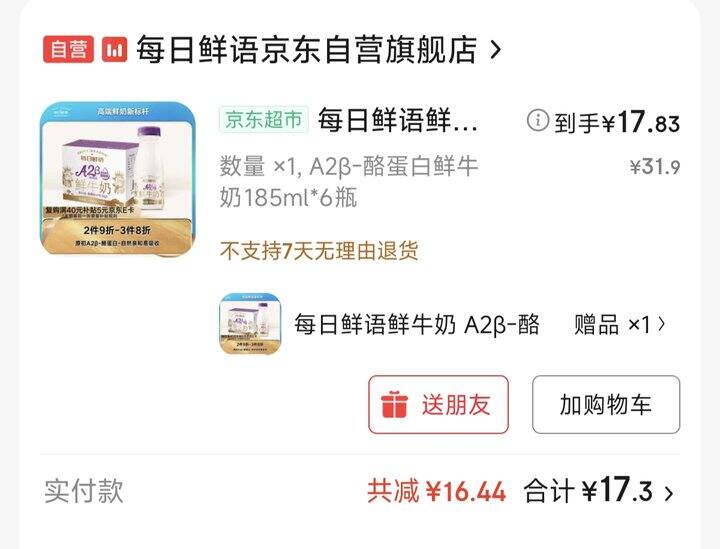This screenshot has width=720, height=549.
Task: Open gift item 每日鲜语鲜牛奶 A2β-酪
Action: point(416,325)
